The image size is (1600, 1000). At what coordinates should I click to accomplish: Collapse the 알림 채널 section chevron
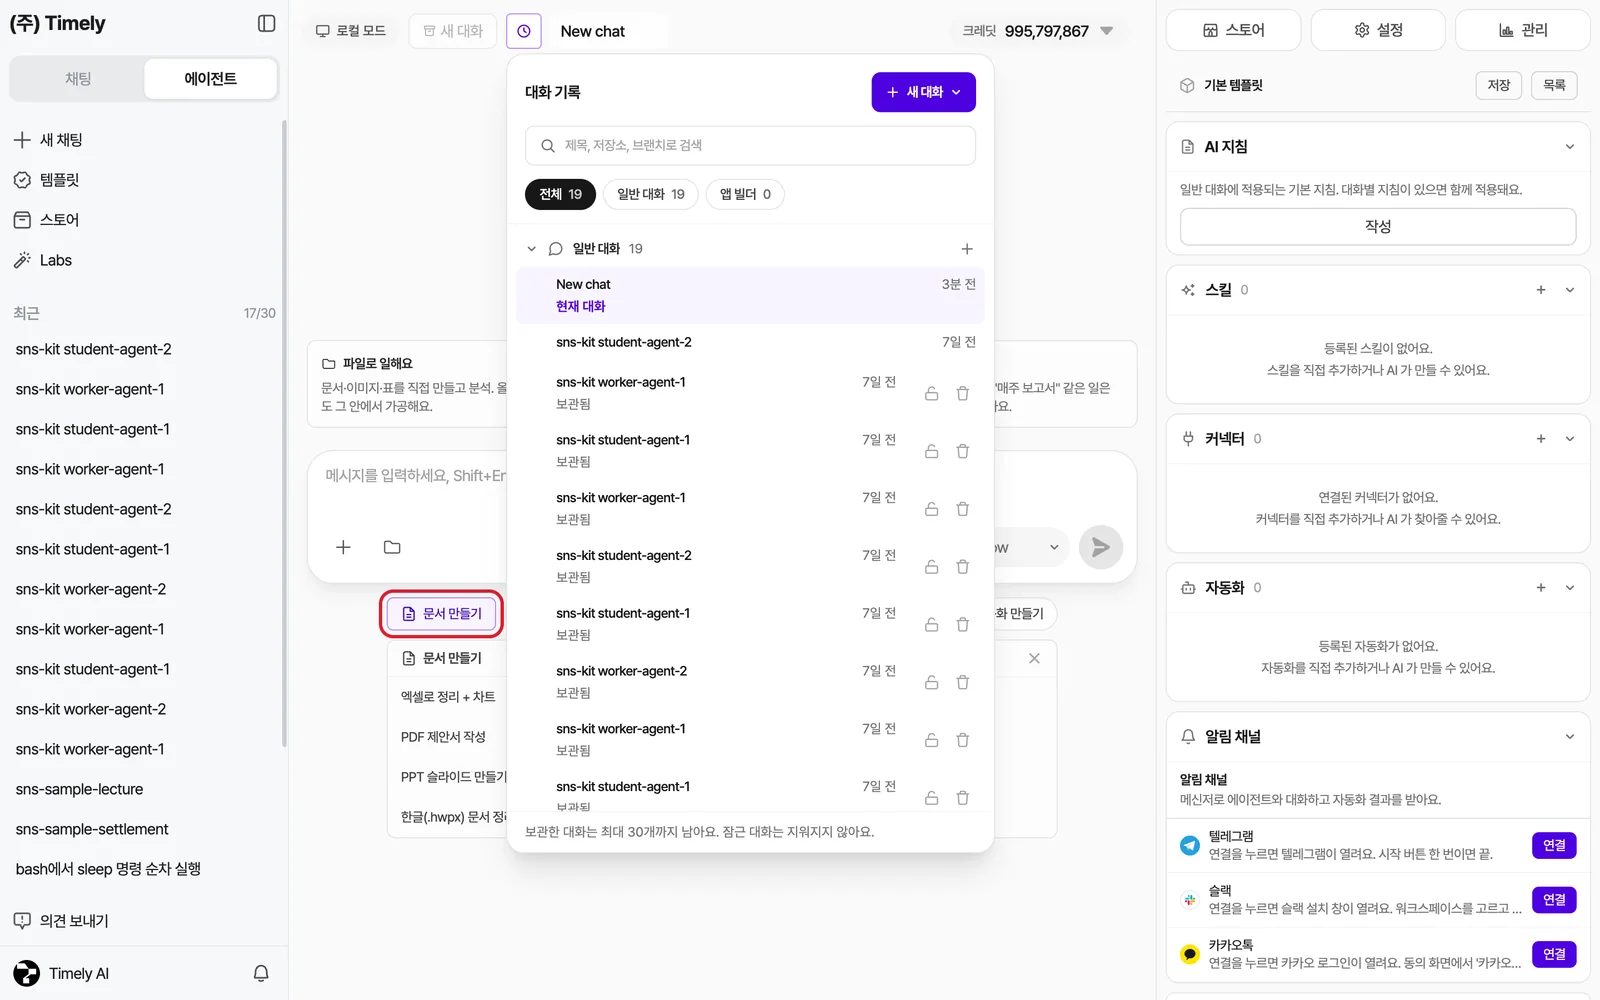point(1570,737)
